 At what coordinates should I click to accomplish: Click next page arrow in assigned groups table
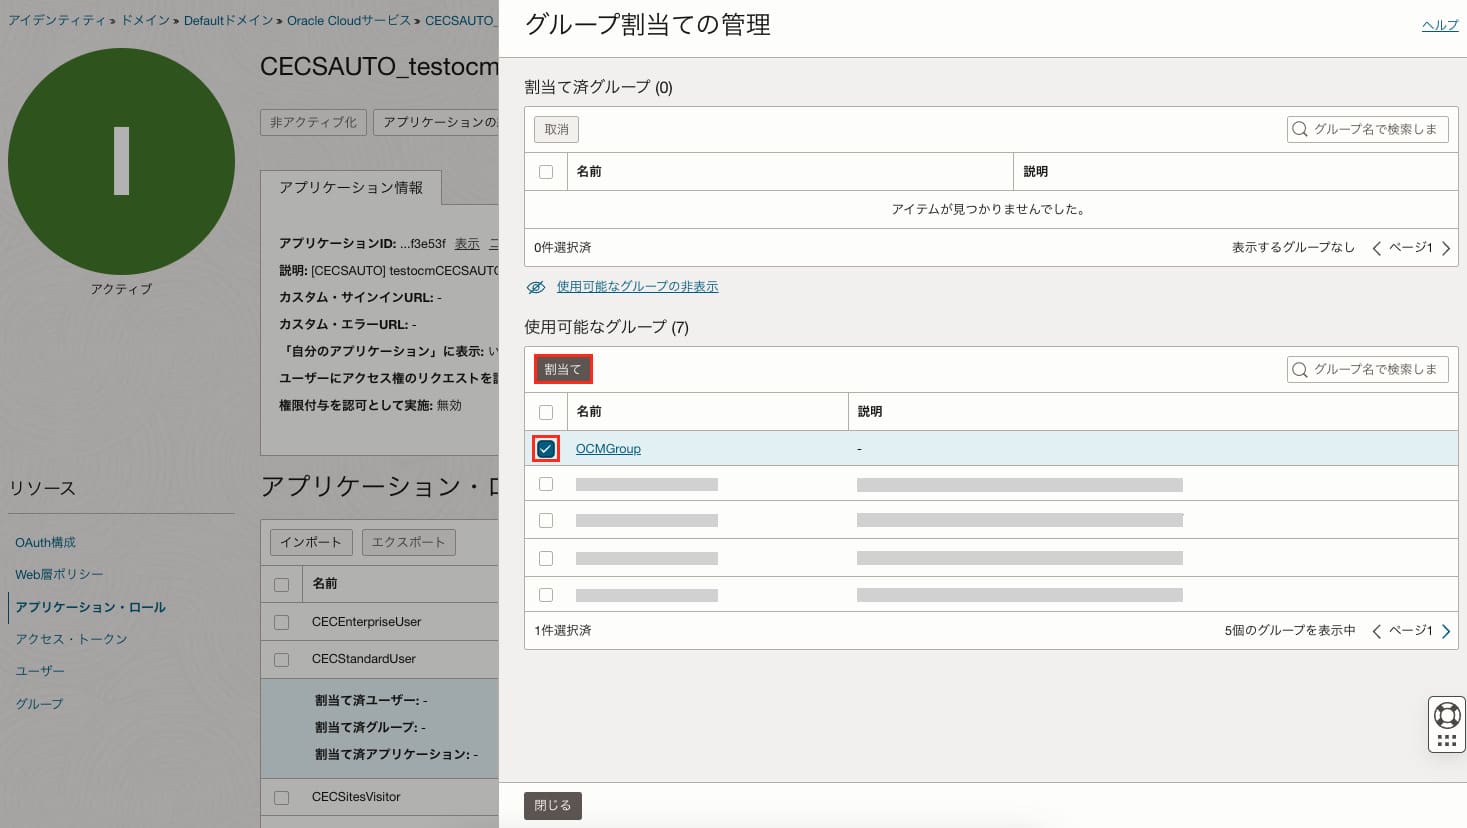1446,248
